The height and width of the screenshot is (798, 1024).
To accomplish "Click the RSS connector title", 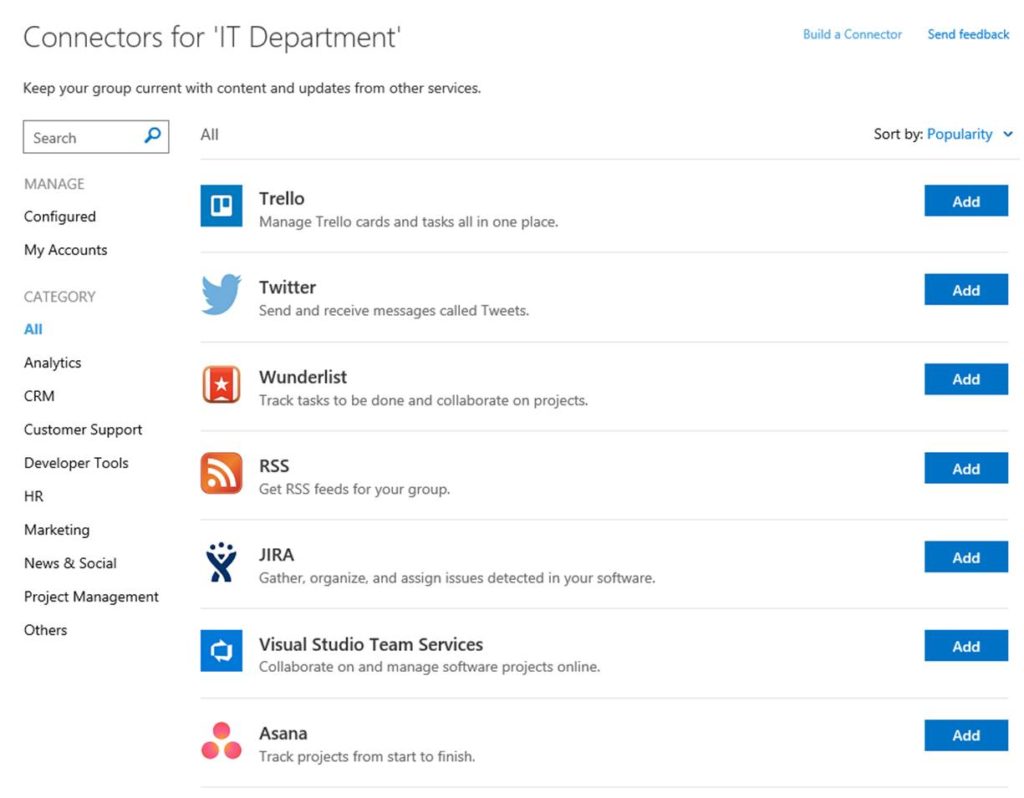I will click(274, 466).
